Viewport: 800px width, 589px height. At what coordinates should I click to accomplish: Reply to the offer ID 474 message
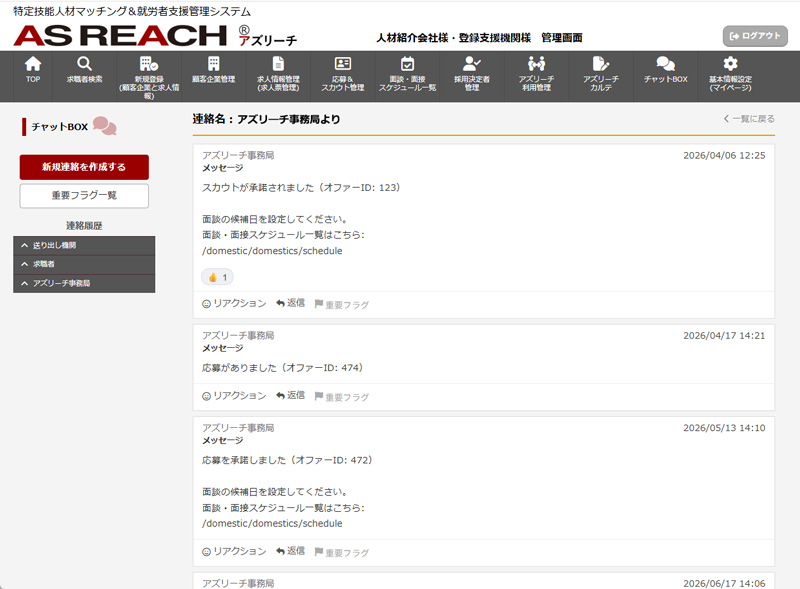290,396
